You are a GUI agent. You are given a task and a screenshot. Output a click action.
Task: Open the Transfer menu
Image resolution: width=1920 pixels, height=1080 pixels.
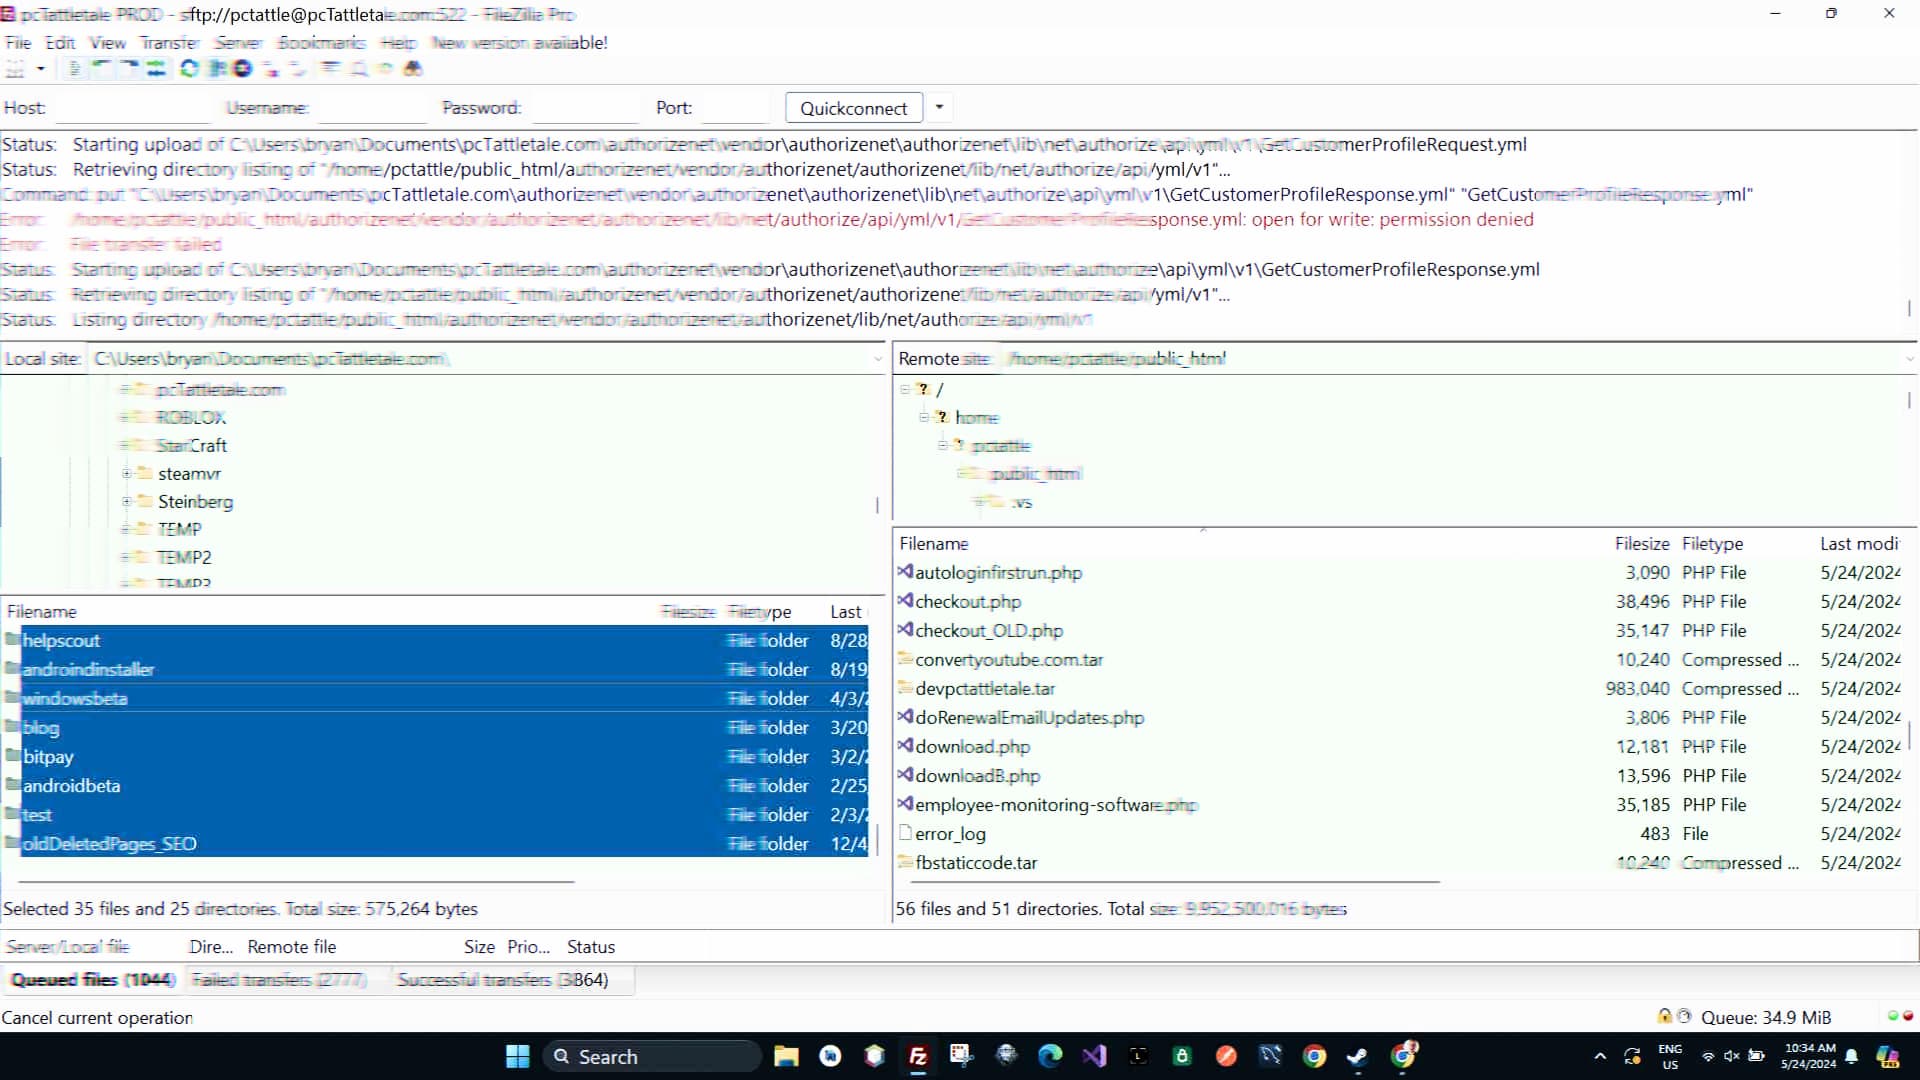tap(169, 43)
